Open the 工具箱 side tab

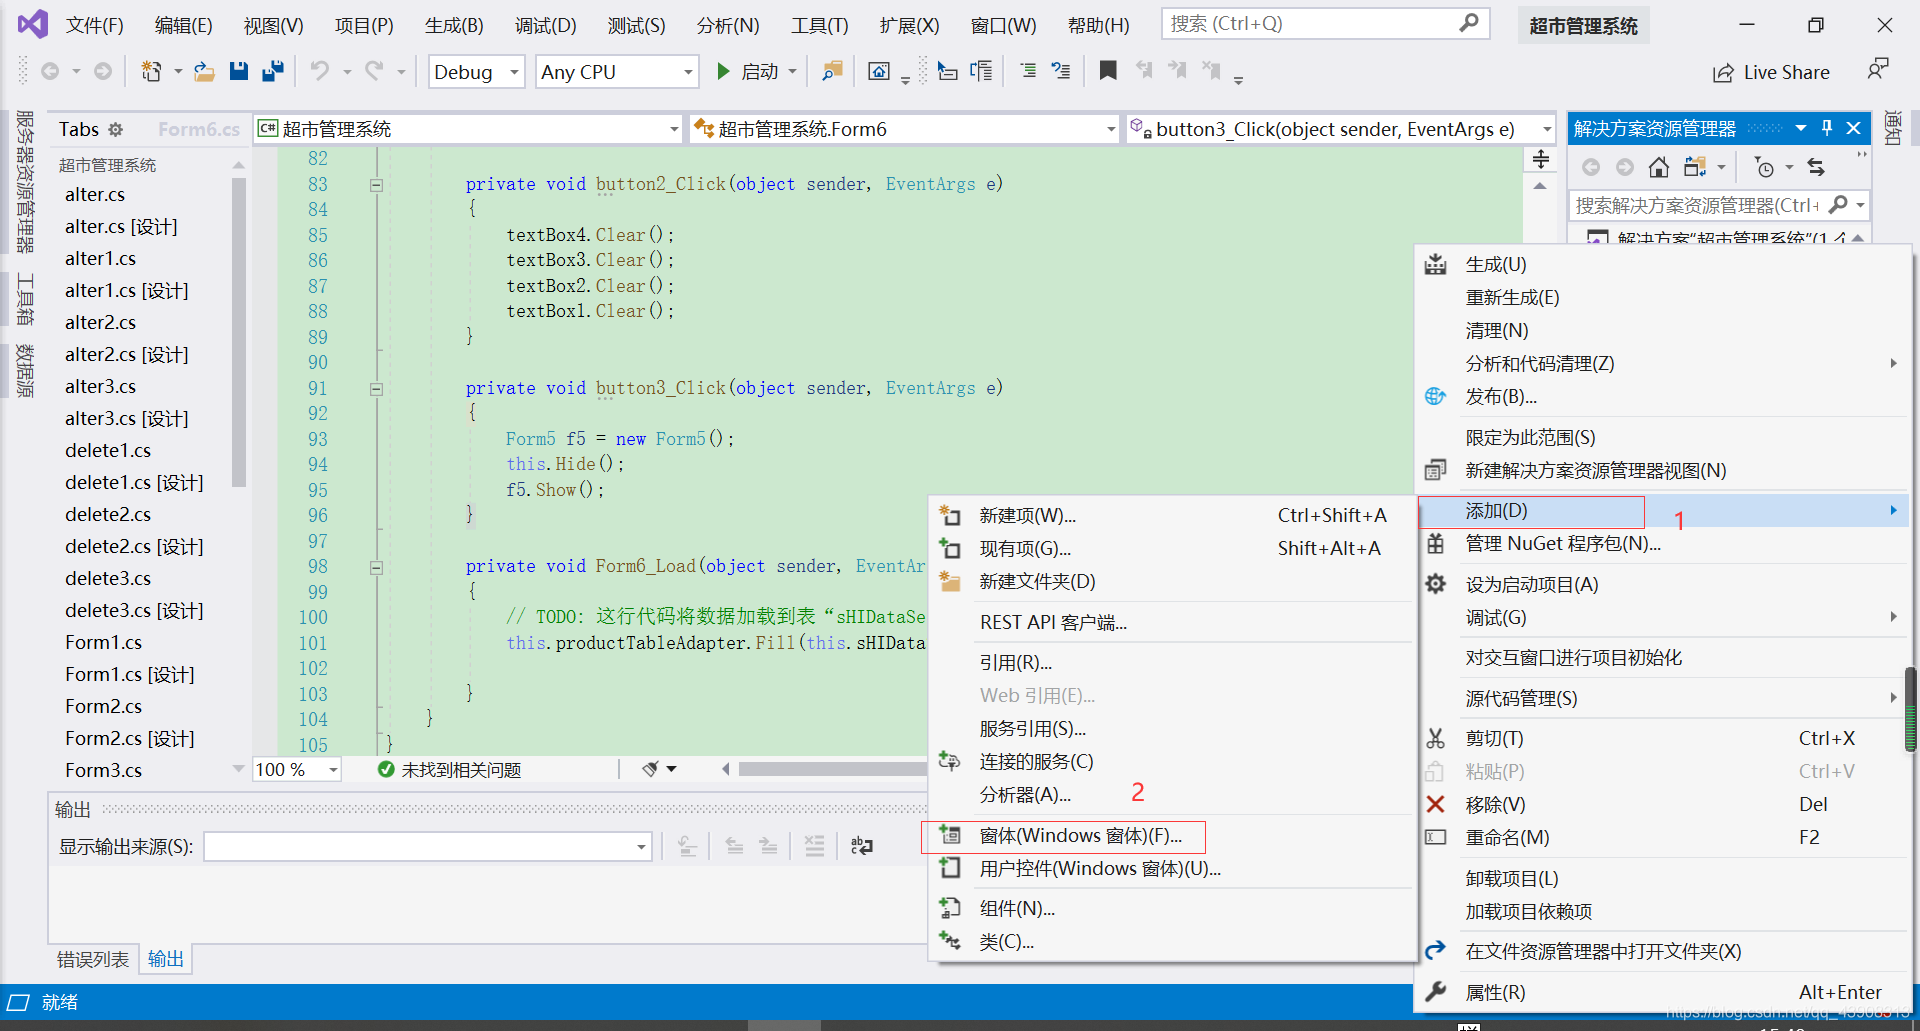point(25,299)
